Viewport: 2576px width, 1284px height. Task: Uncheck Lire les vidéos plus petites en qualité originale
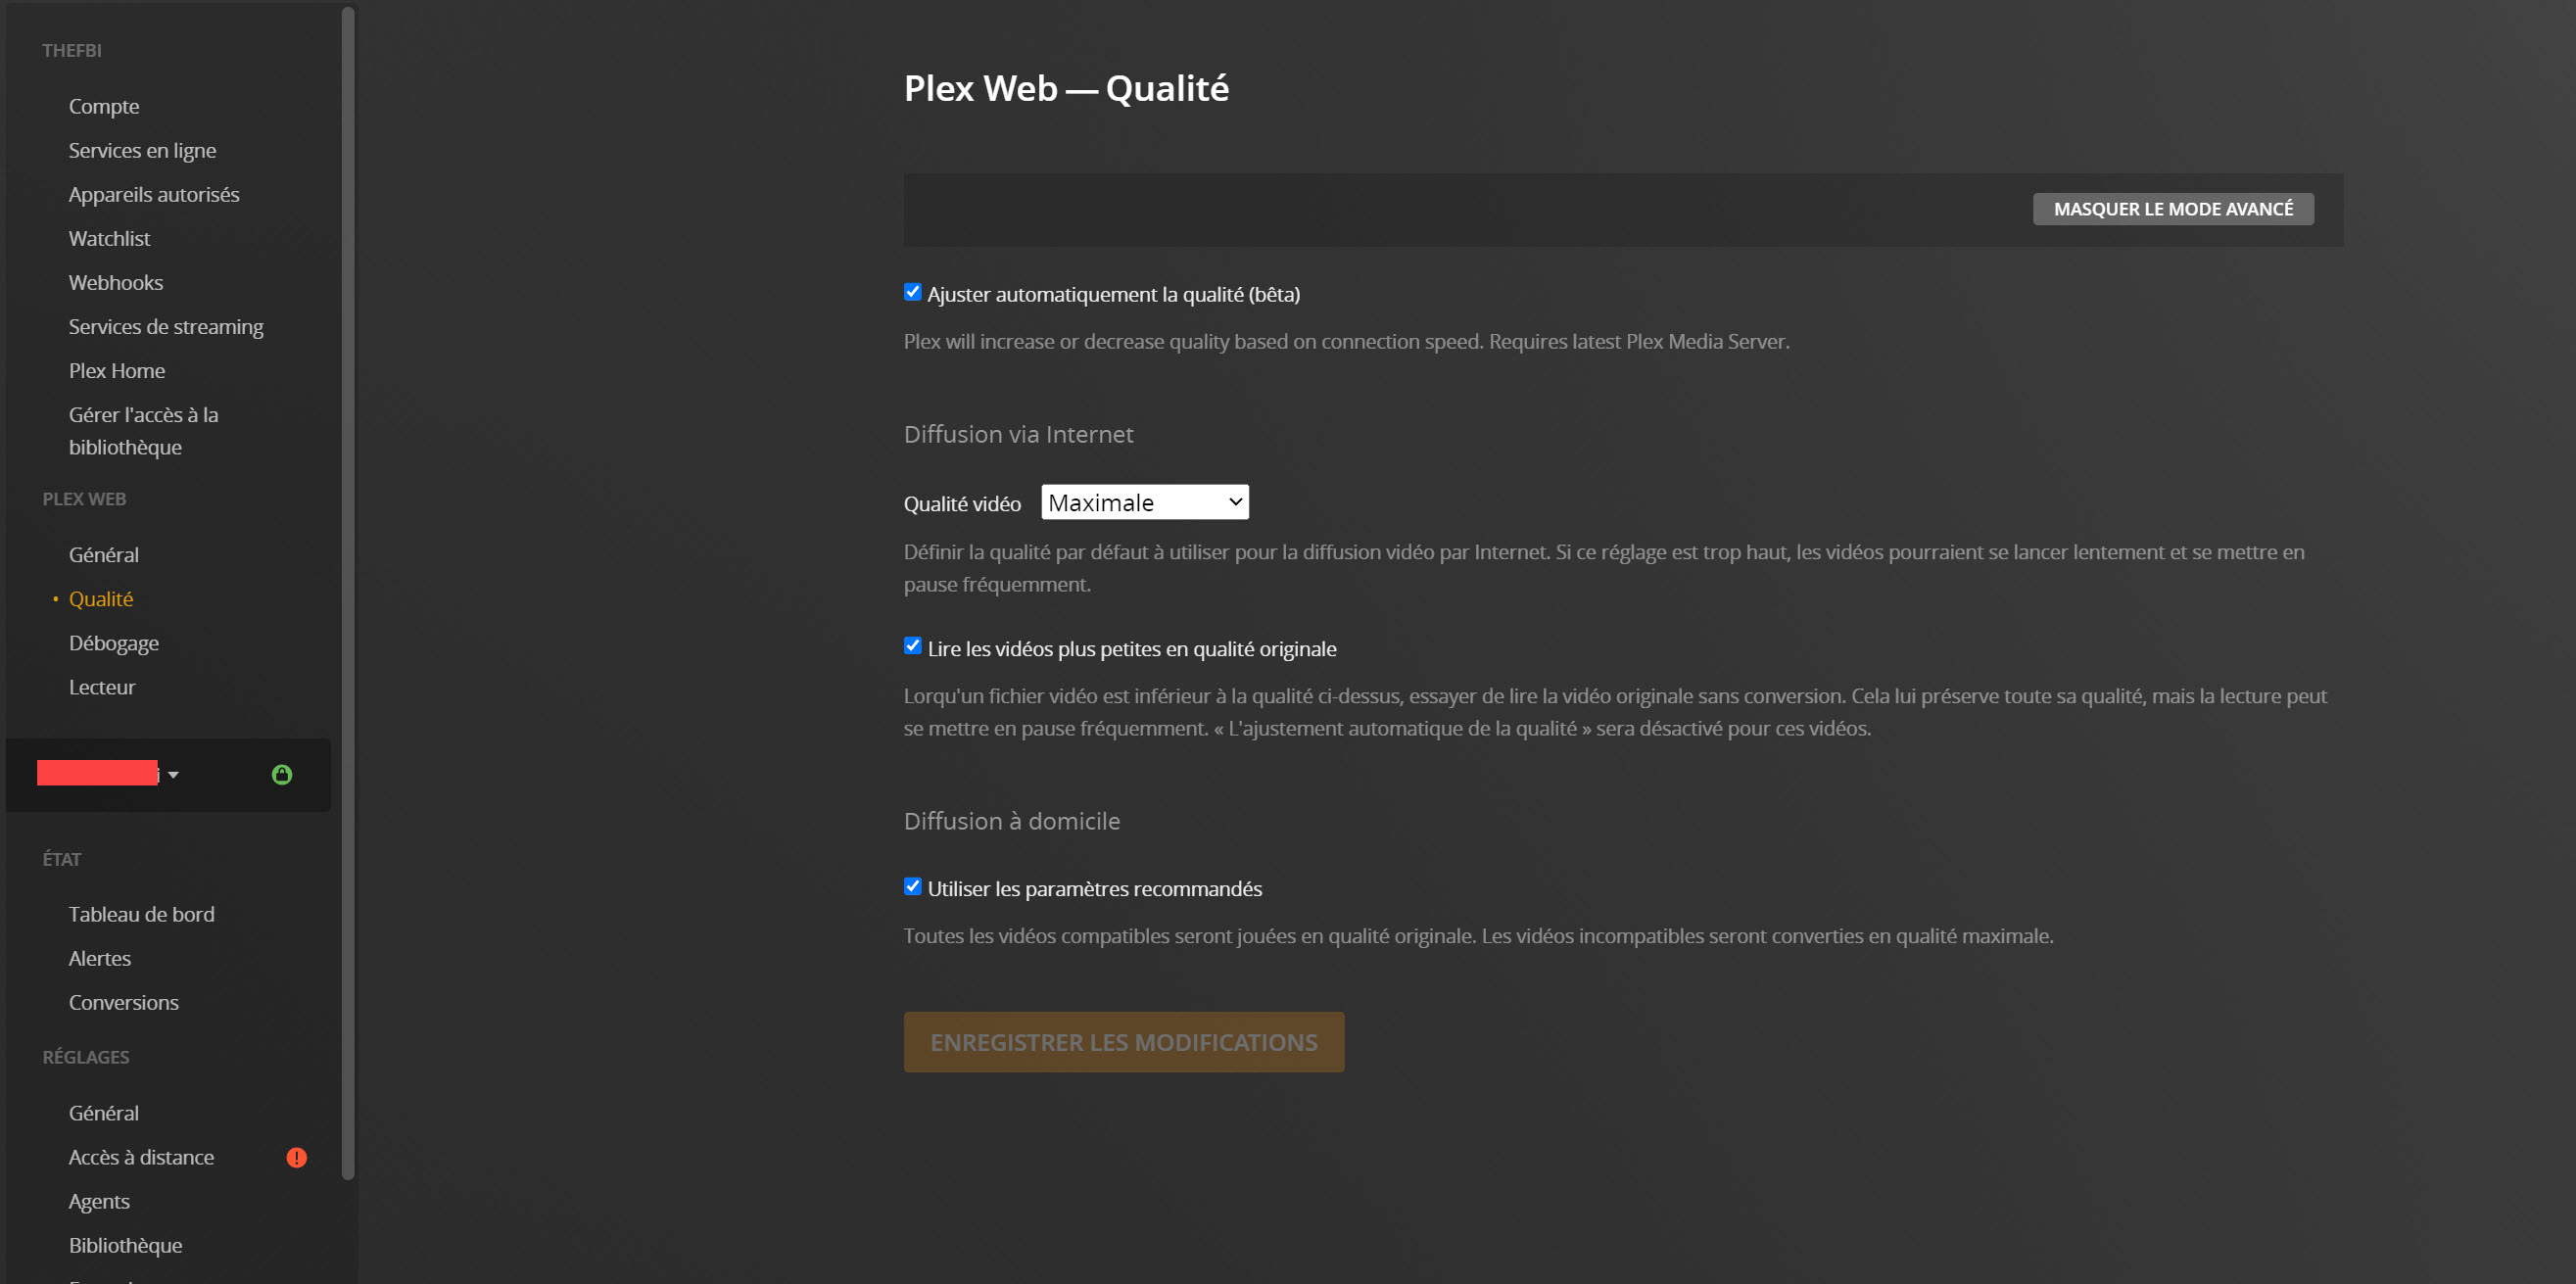(x=912, y=646)
